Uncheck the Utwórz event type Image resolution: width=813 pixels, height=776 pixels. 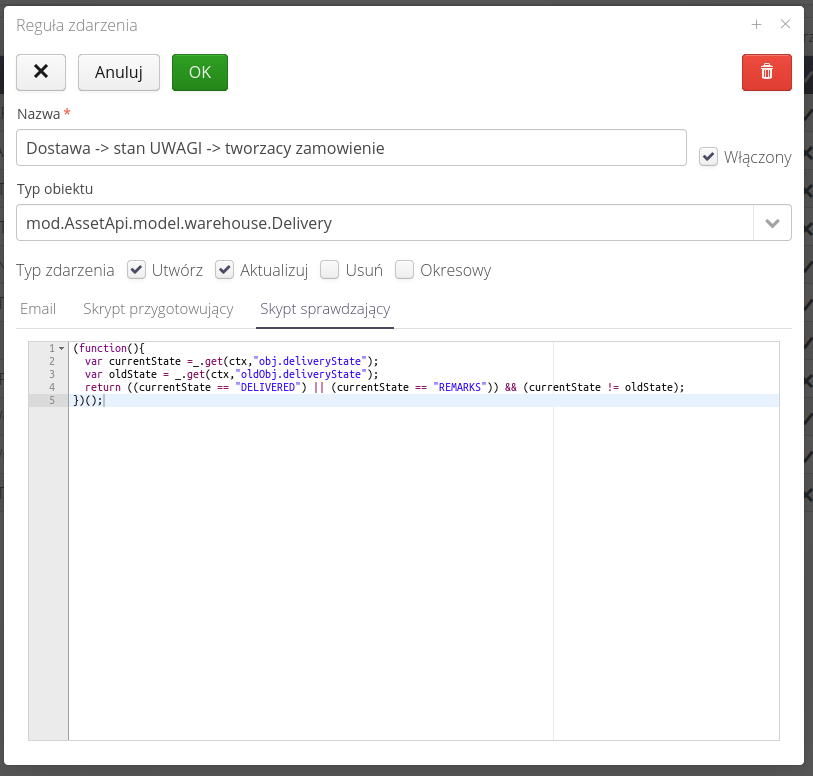tap(137, 270)
